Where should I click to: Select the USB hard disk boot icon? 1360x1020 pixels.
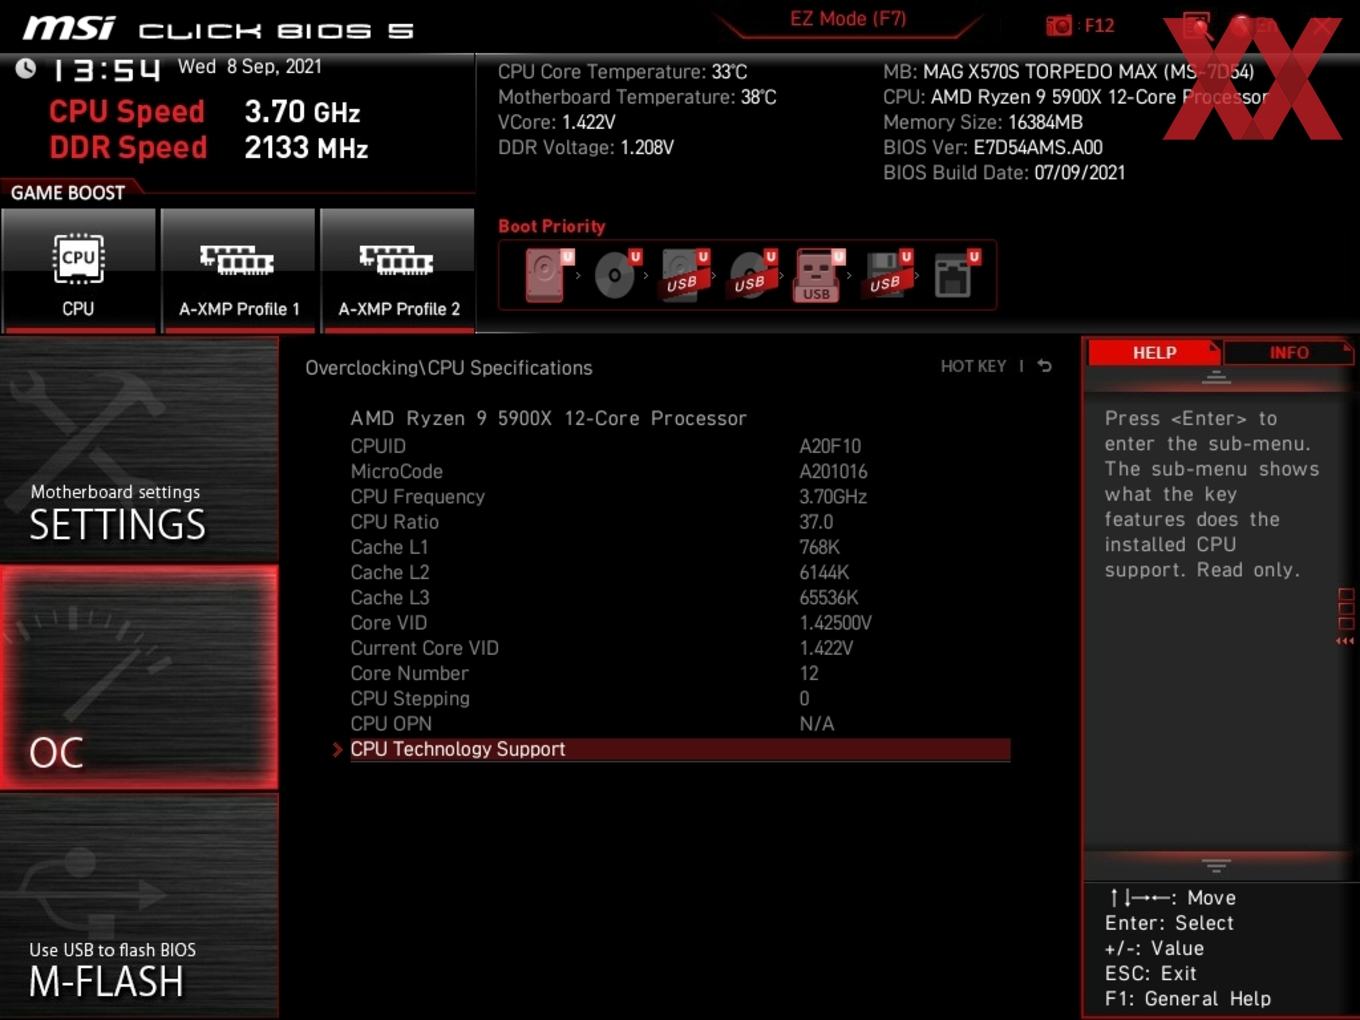(684, 275)
